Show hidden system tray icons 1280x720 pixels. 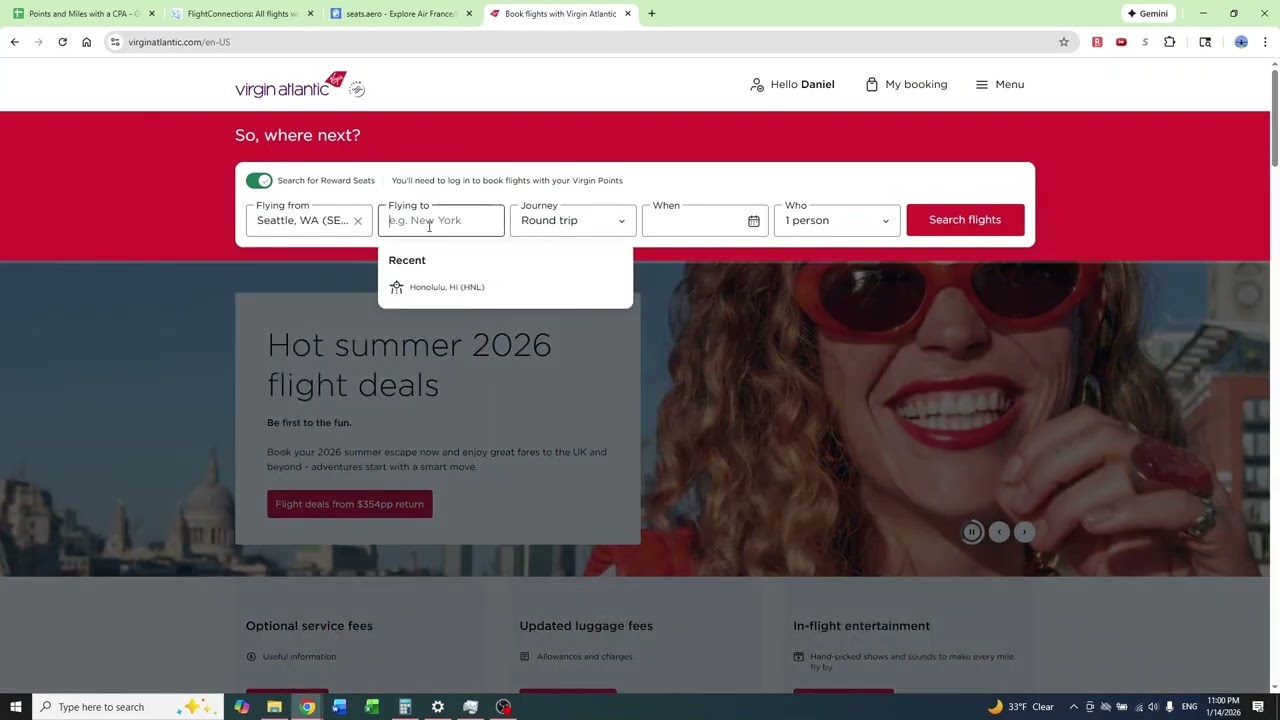(1074, 707)
